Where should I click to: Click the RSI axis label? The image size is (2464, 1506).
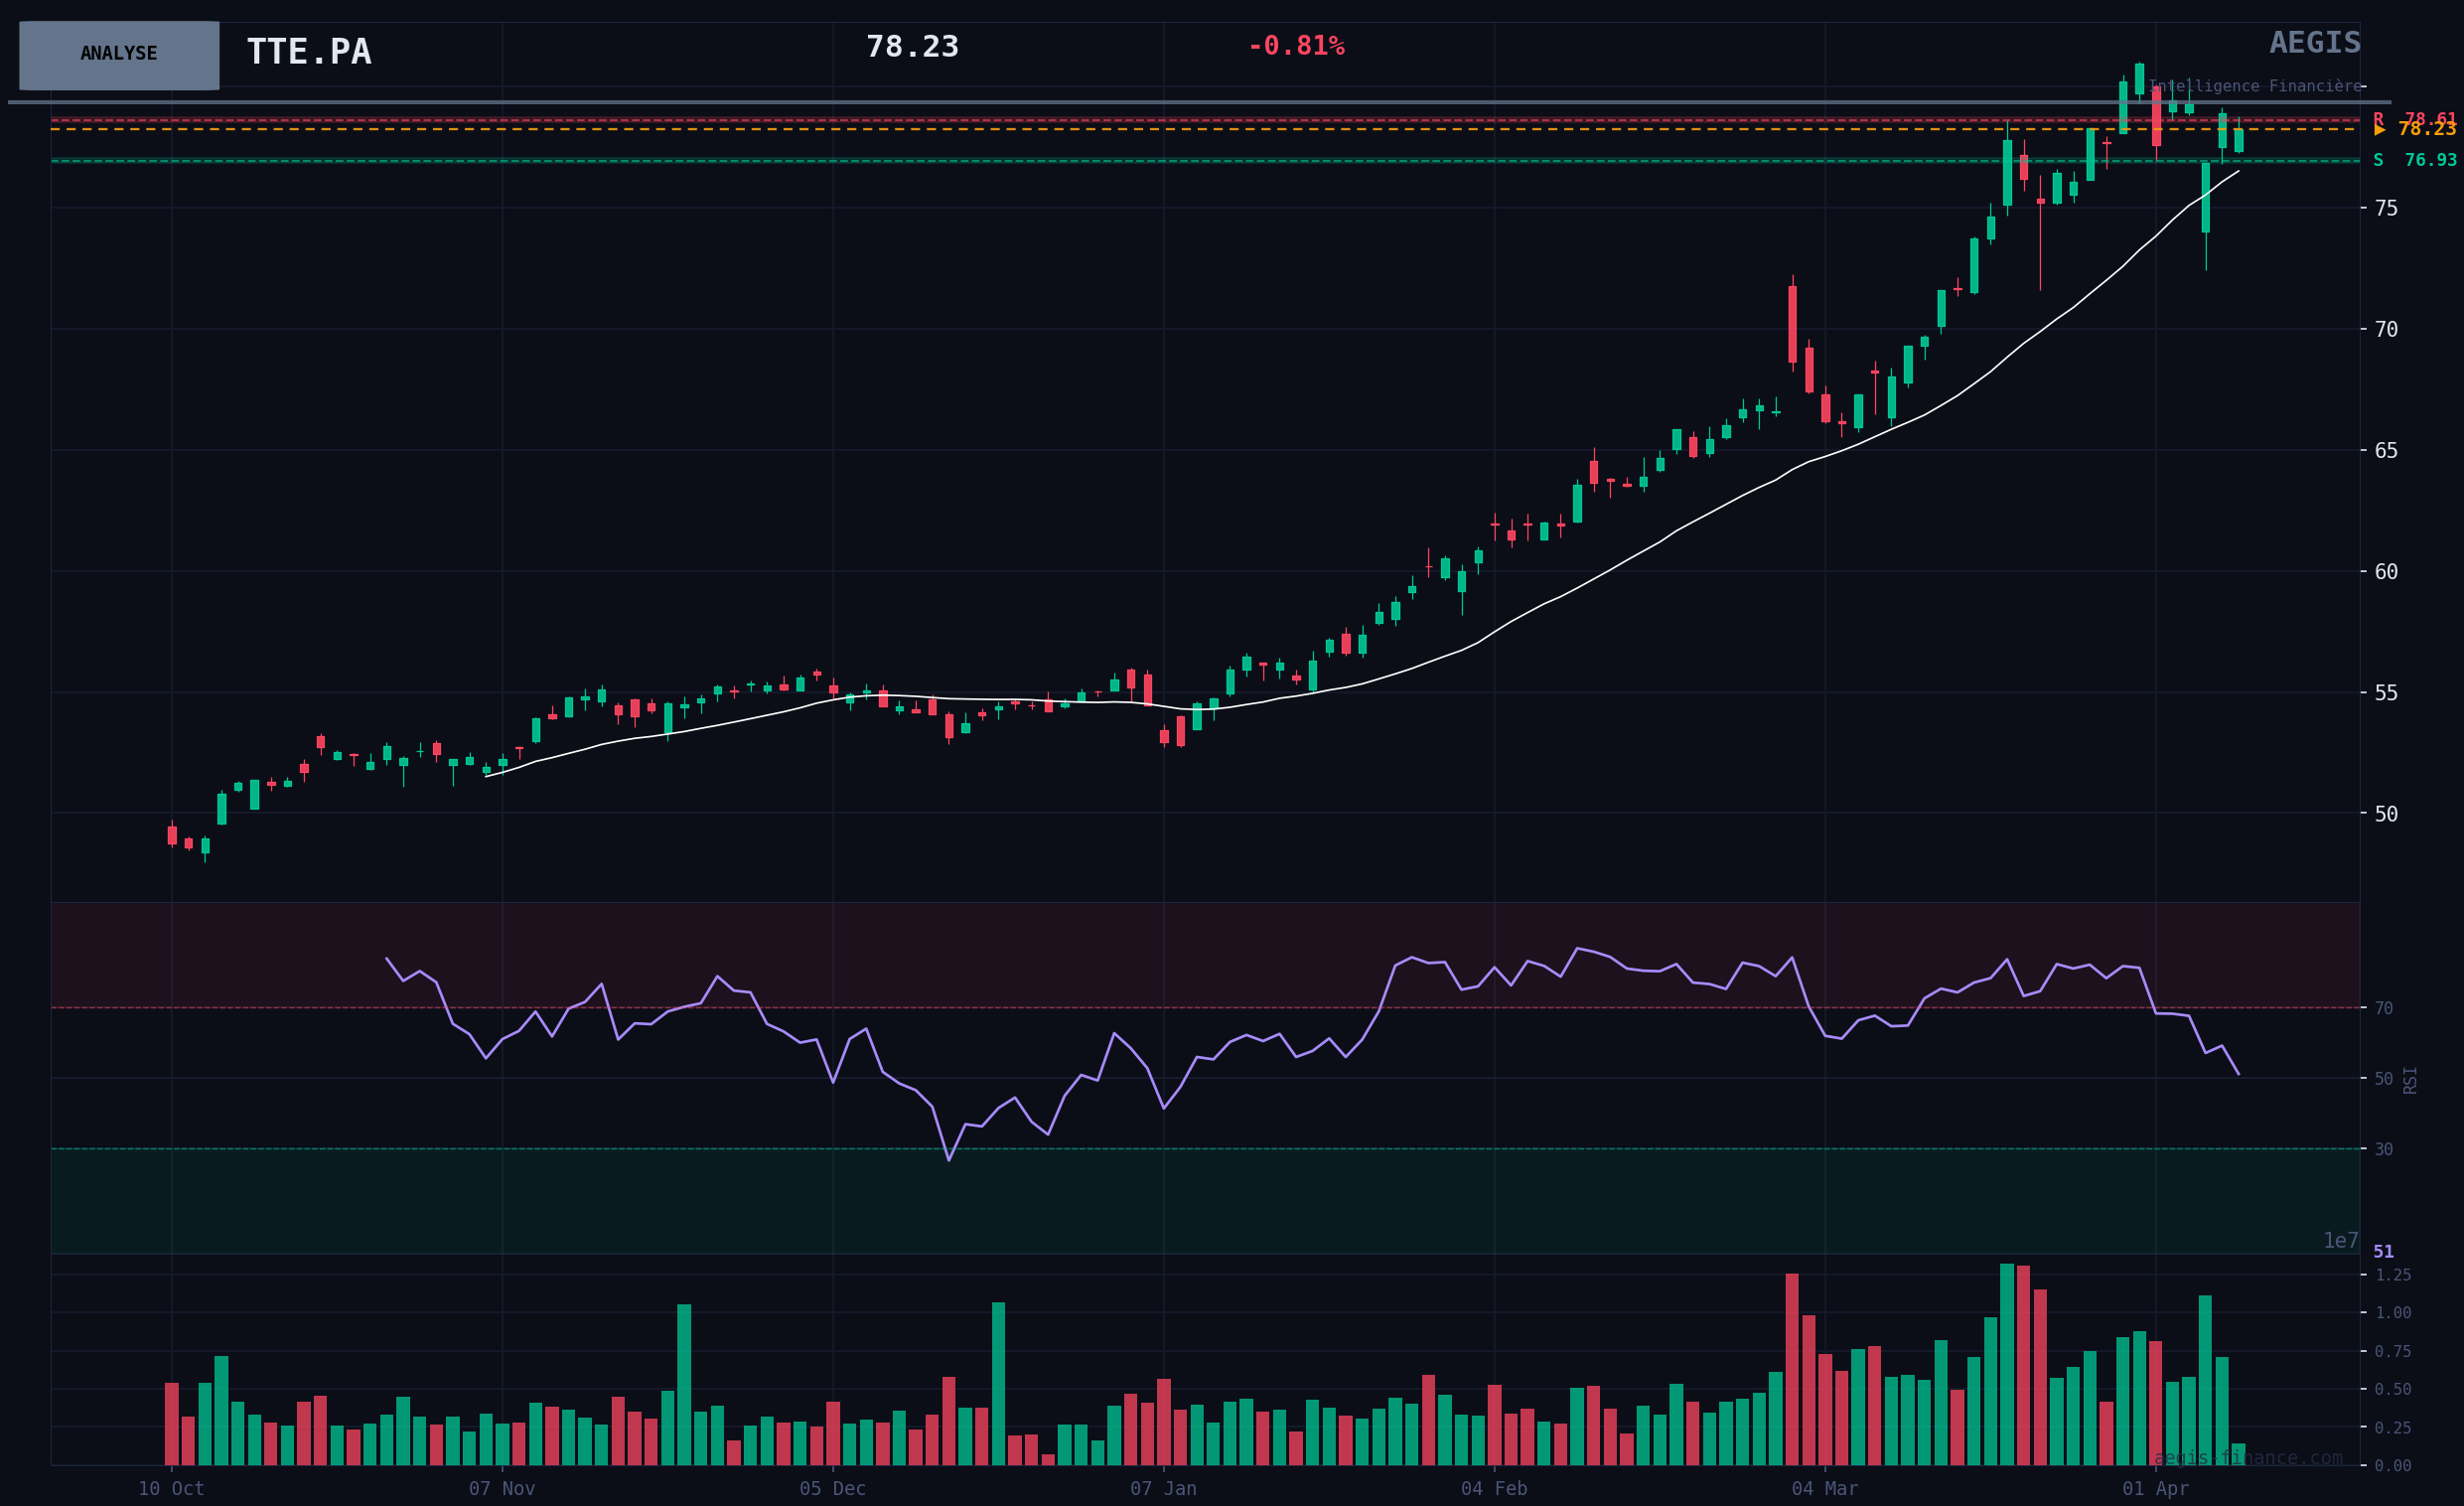pos(2410,1080)
